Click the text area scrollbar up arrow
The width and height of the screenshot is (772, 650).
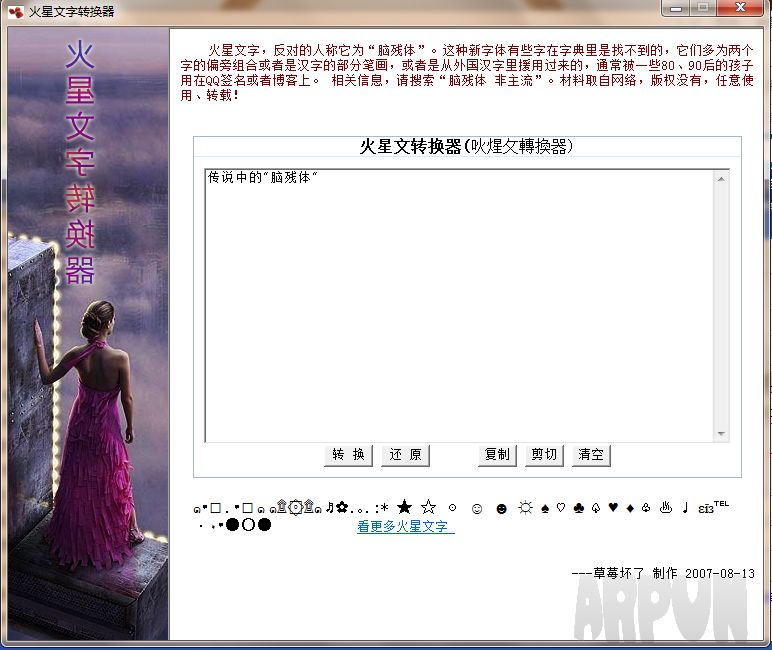(721, 179)
